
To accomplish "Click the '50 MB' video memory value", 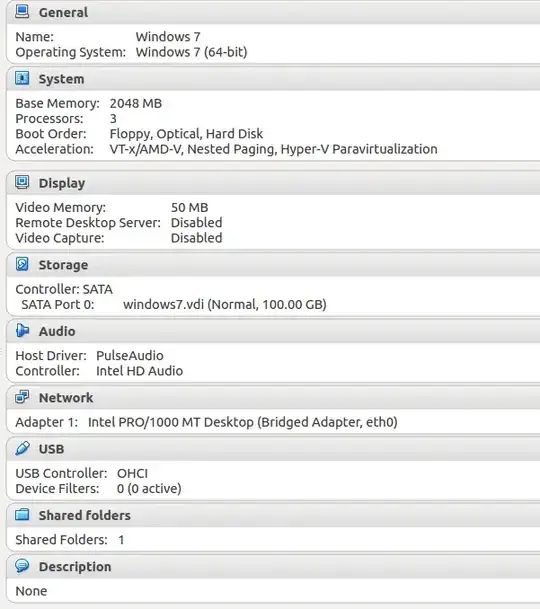I will point(190,207).
